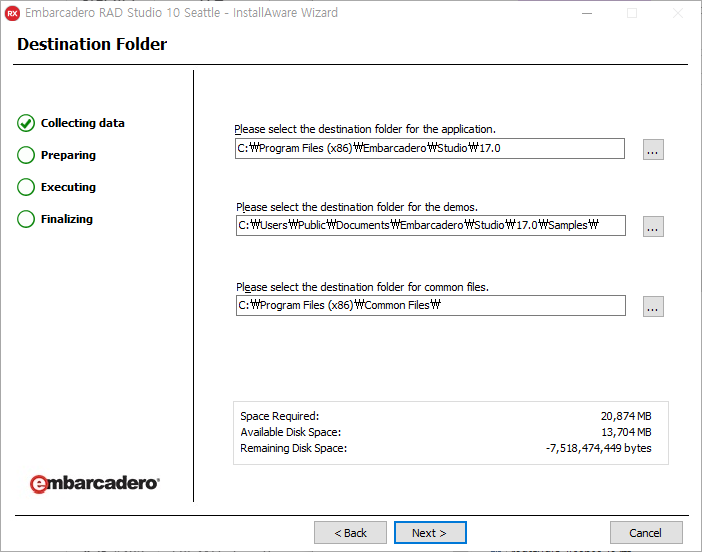Screen dimensions: 702x552
Task: Browse for the common files folder
Action: (653, 306)
